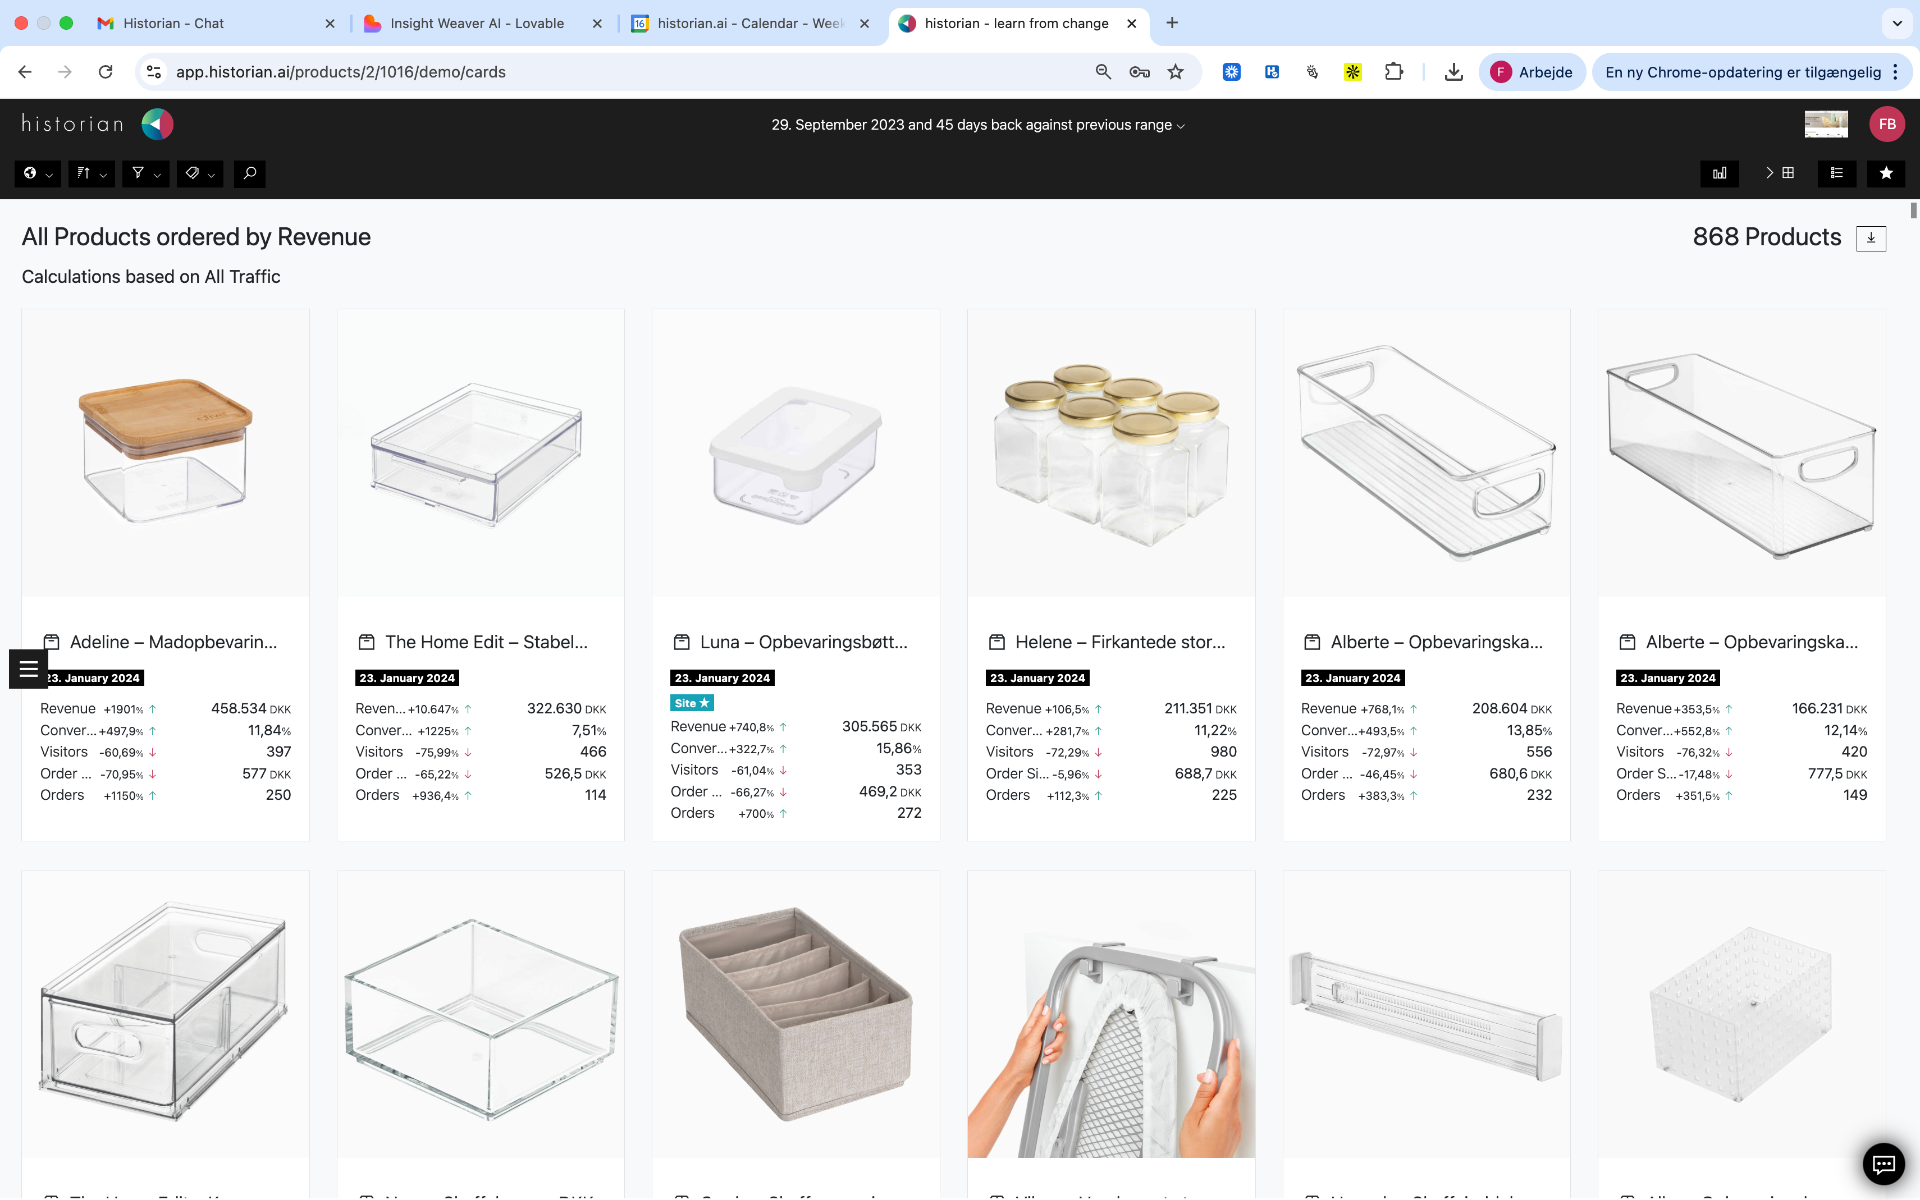Screen dimensions: 1920x1200
Task: Open the grey fabric organizer image
Action: pyautogui.click(x=796, y=1014)
